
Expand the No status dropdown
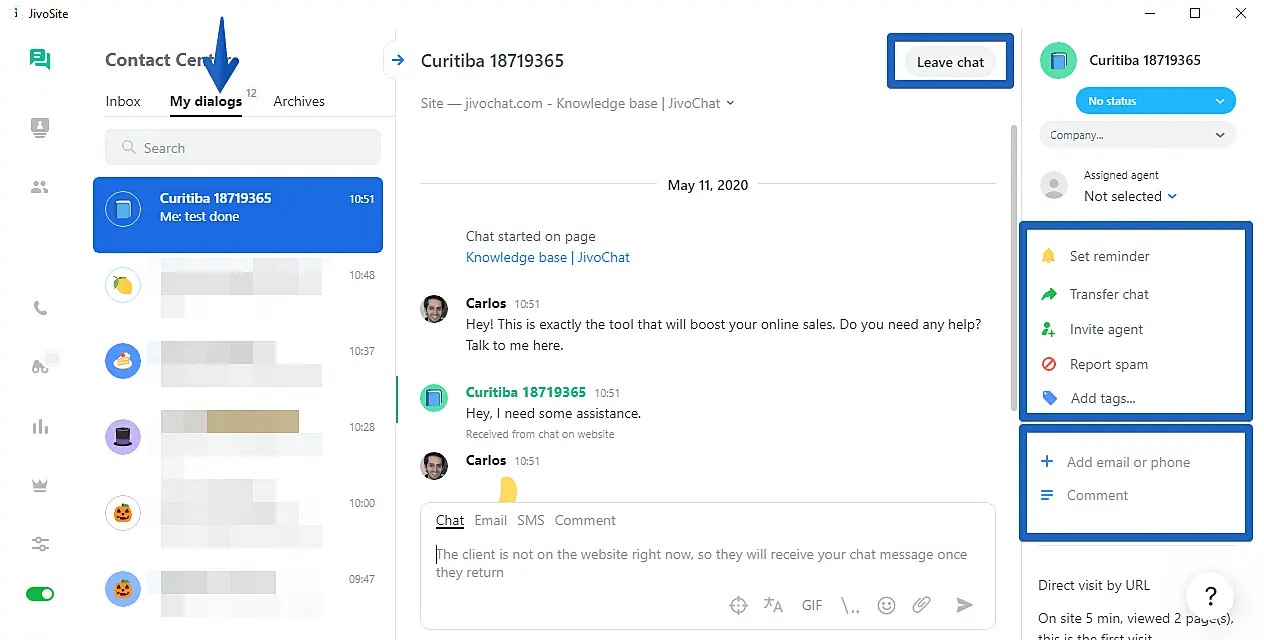point(1155,101)
